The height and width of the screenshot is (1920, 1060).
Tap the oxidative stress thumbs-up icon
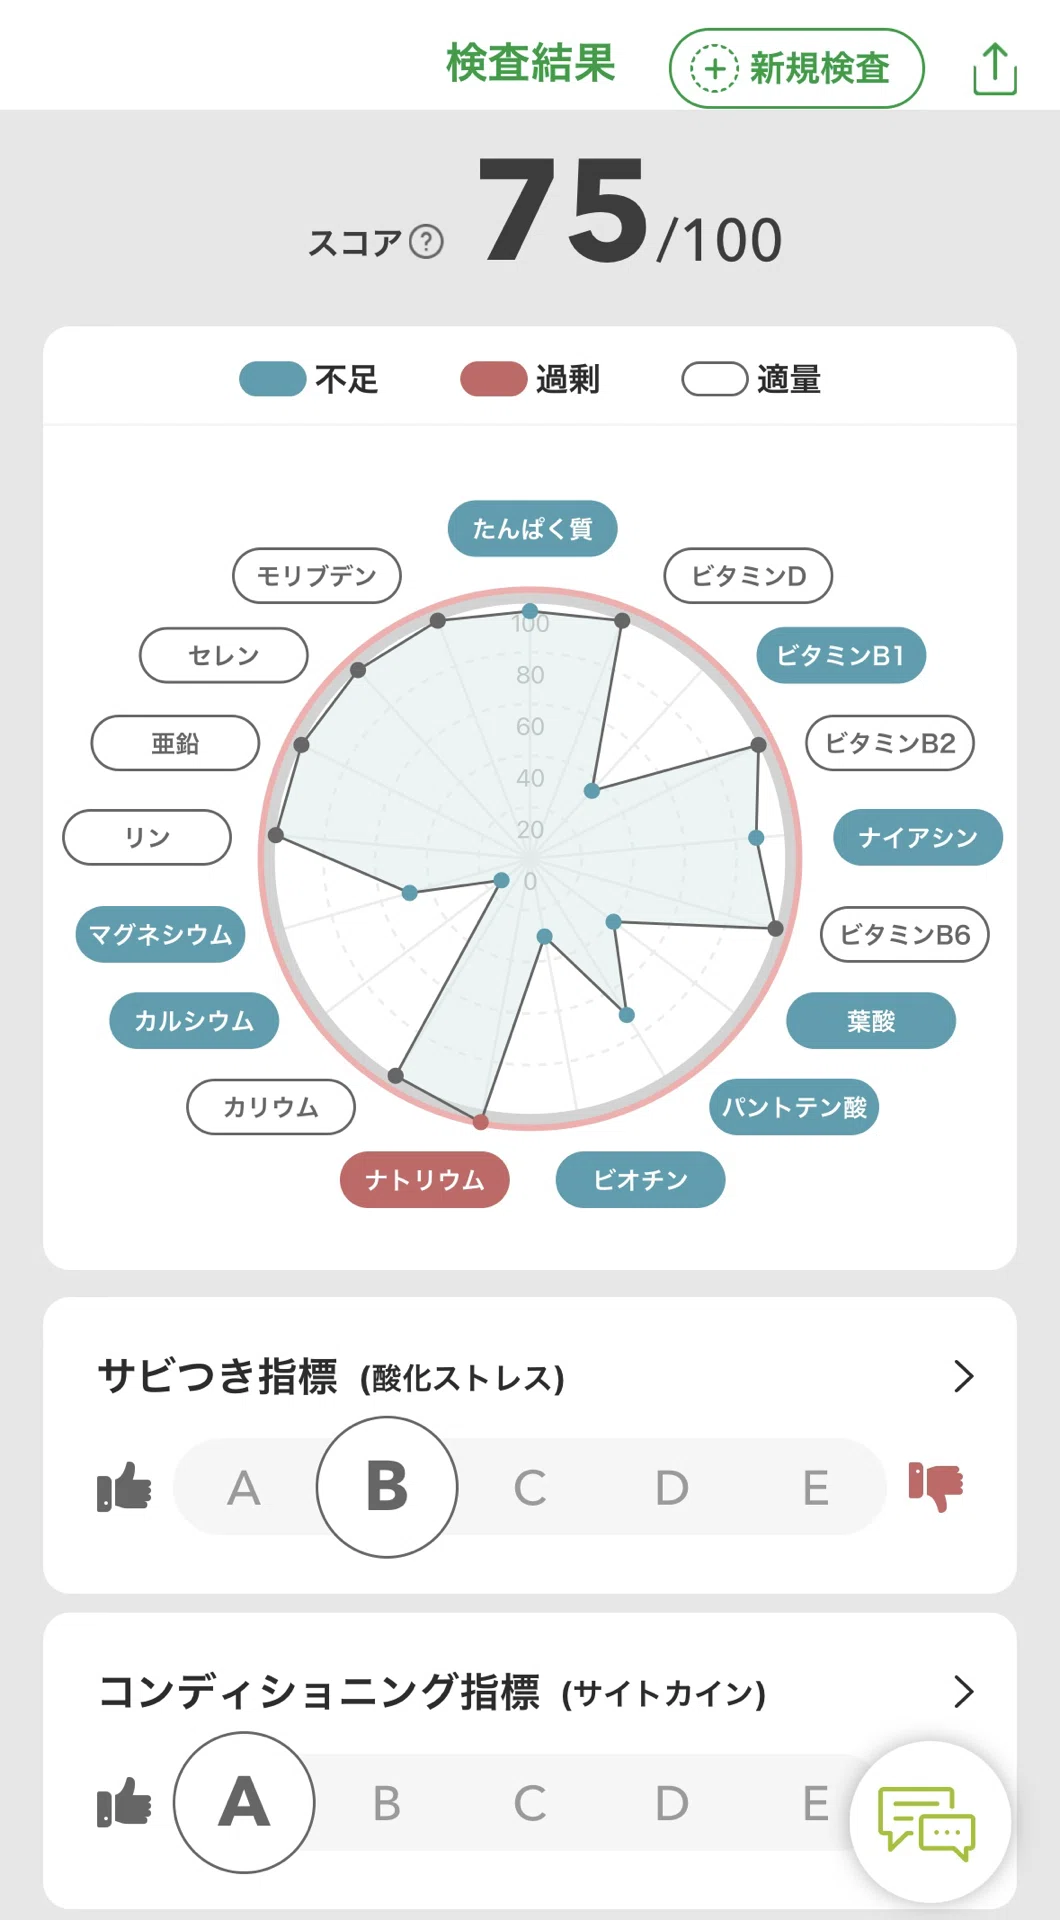click(x=124, y=1486)
